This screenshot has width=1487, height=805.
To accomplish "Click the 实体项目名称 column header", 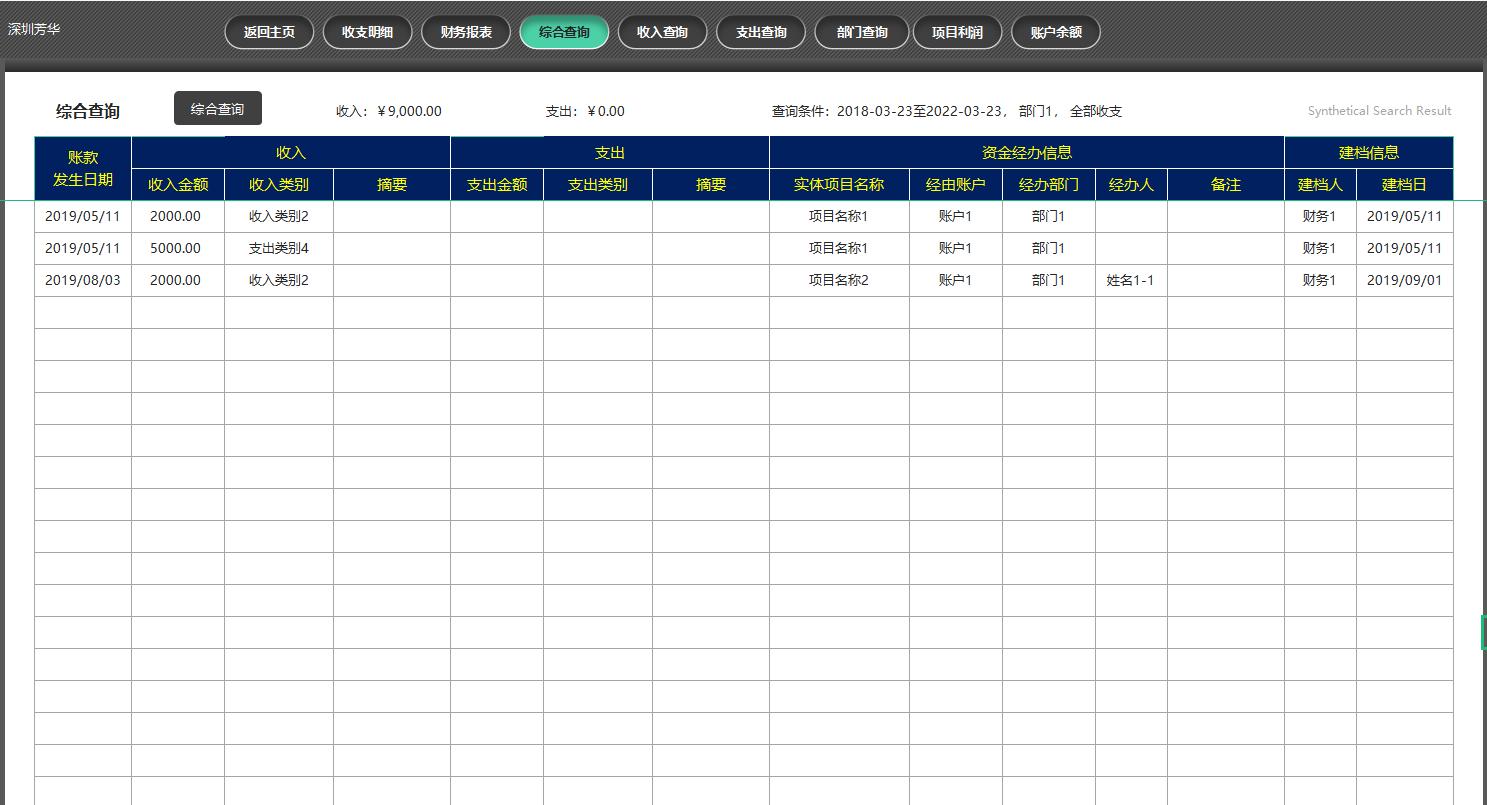I will [840, 184].
